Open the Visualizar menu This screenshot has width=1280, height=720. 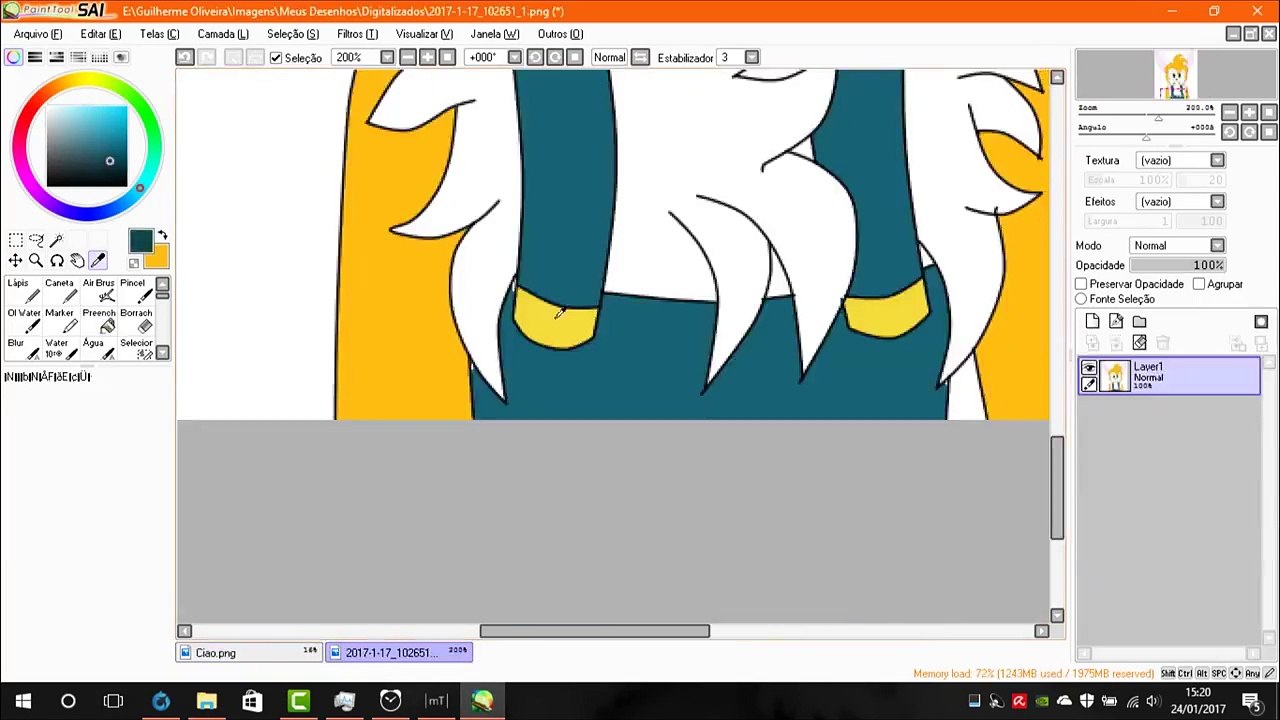point(424,34)
